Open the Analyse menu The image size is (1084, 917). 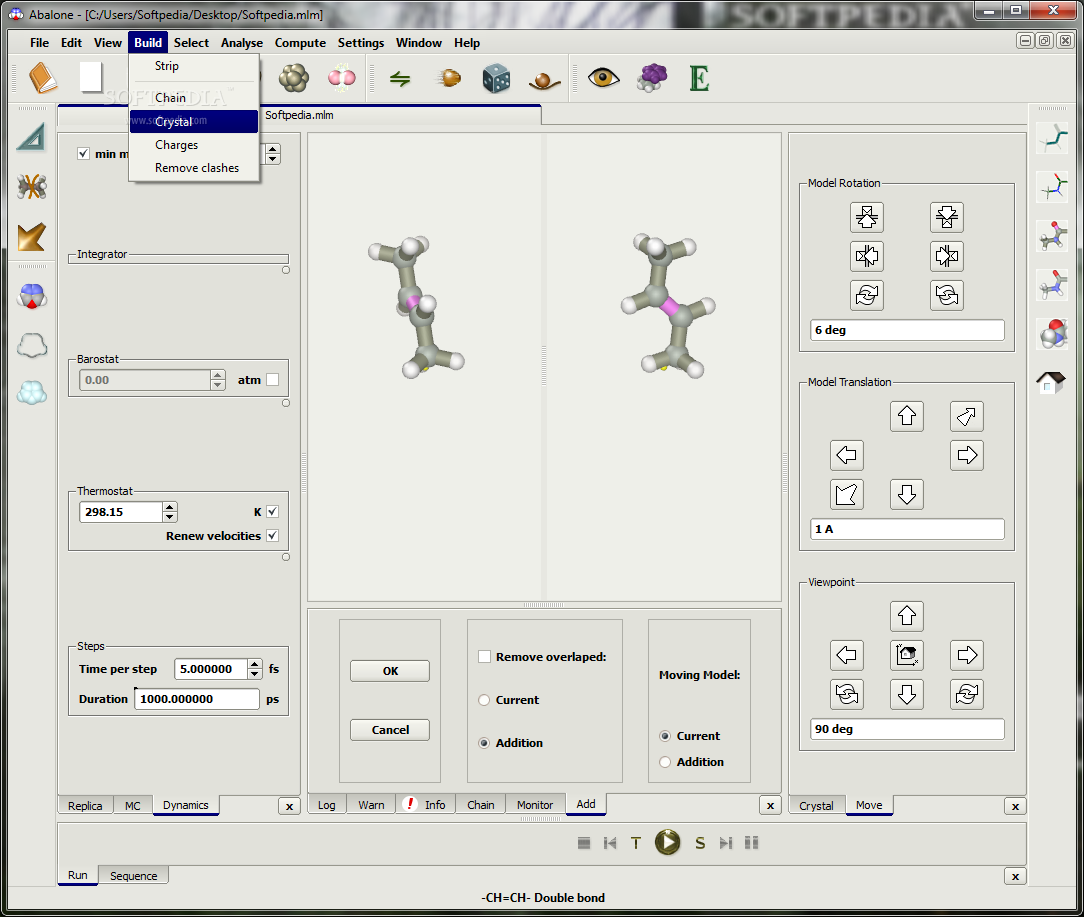click(x=242, y=43)
